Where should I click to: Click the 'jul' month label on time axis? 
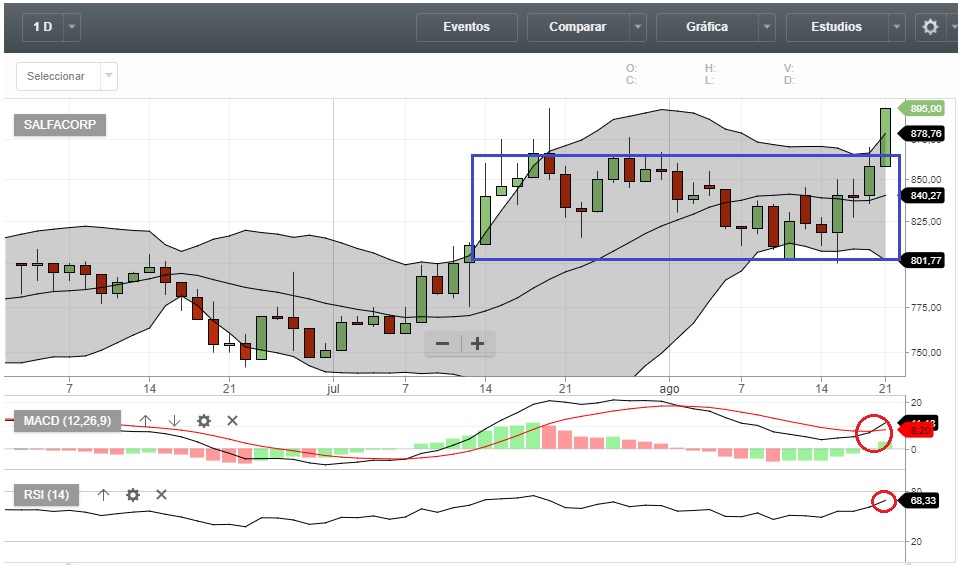point(333,389)
